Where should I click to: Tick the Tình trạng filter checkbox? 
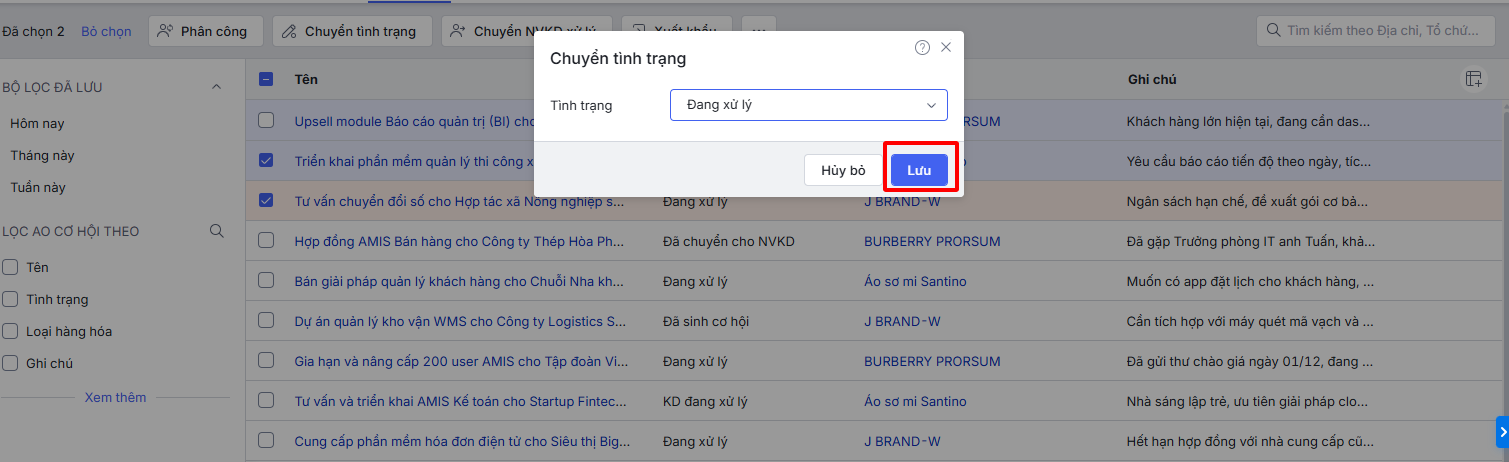(10, 299)
